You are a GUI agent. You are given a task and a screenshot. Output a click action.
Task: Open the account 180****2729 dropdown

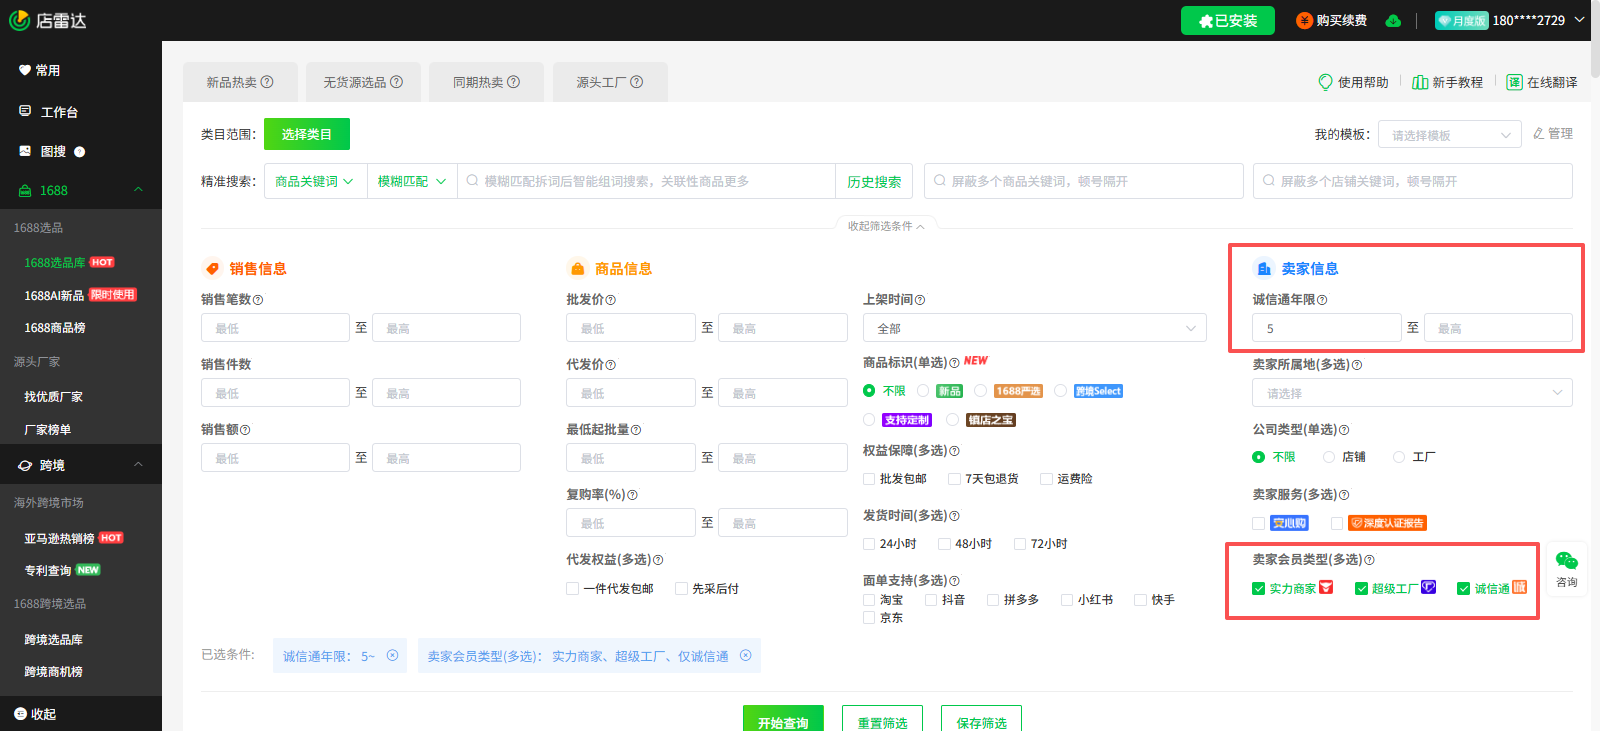[1580, 20]
